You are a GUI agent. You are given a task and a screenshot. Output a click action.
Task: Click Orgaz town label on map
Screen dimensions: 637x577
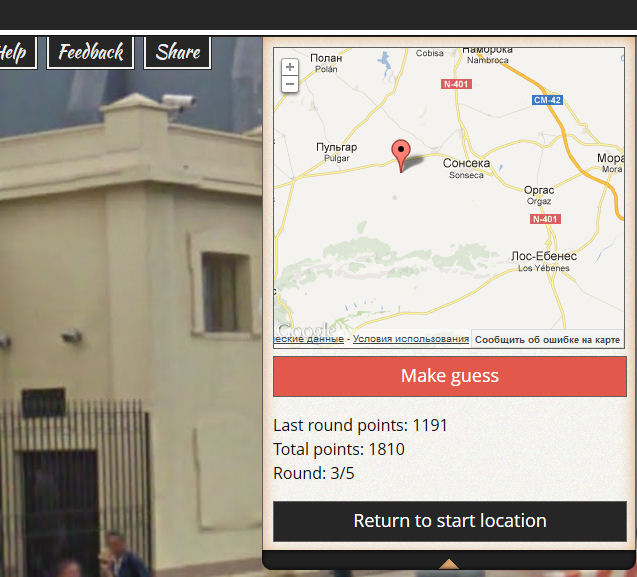point(539,195)
